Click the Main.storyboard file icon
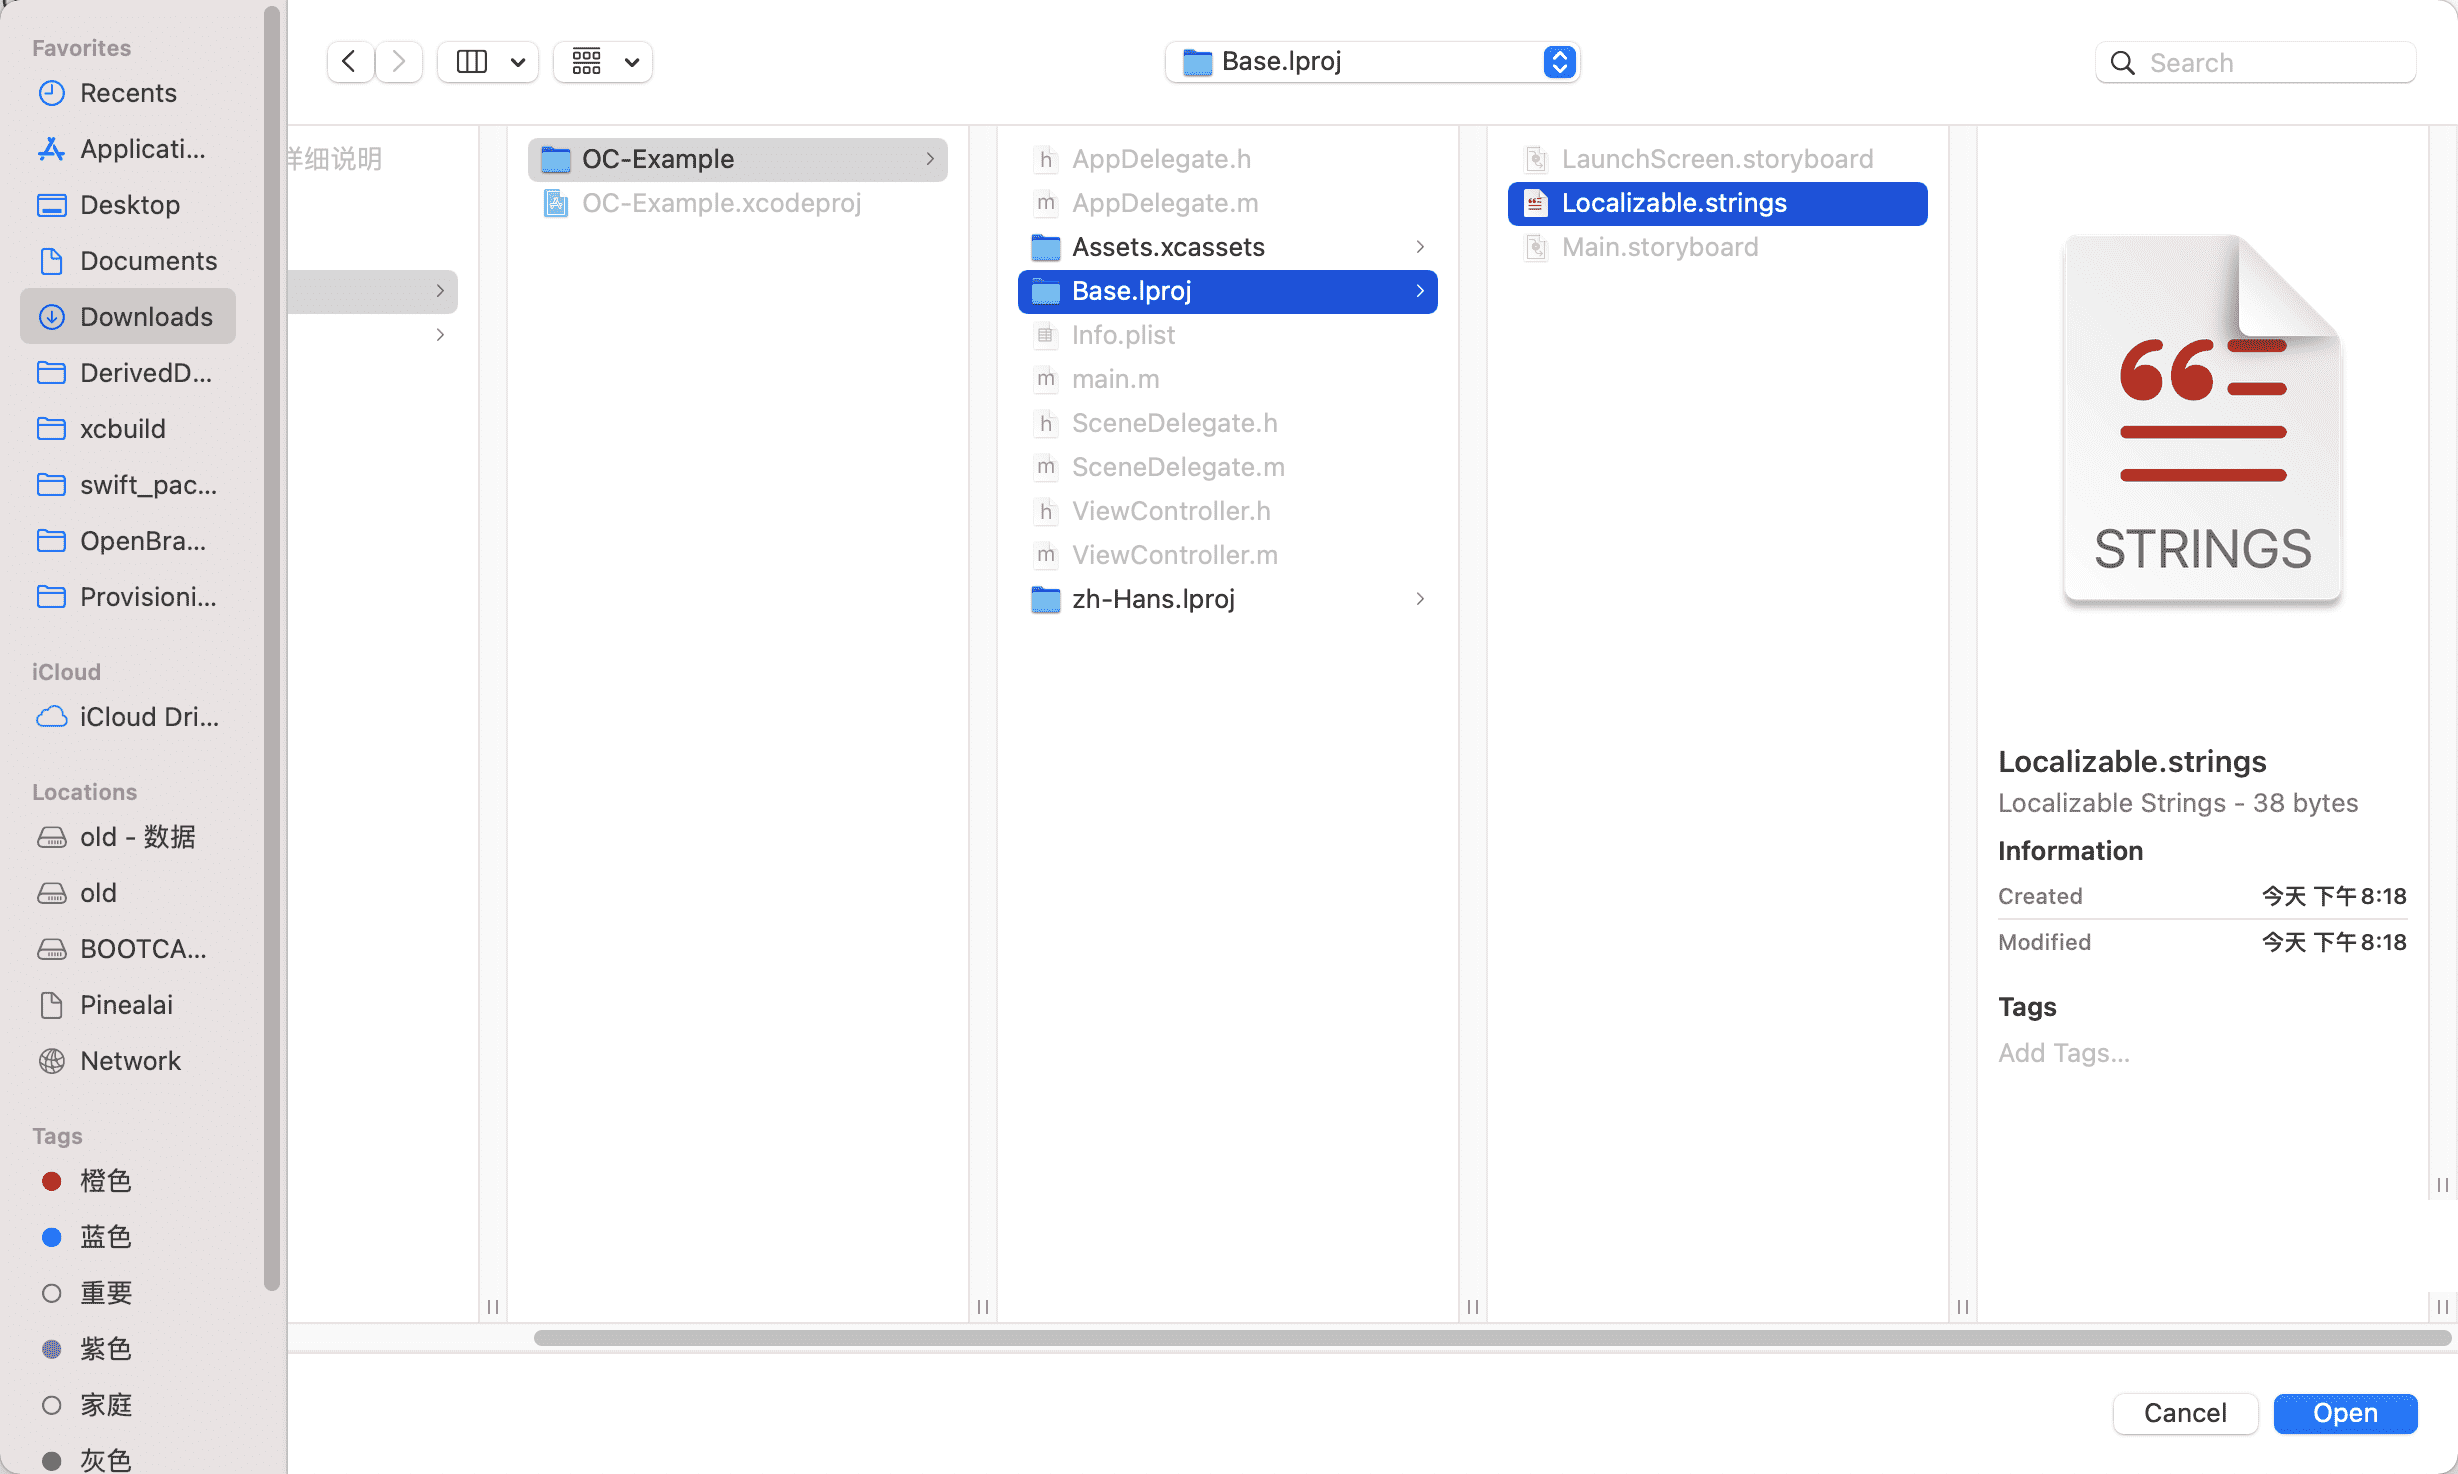The image size is (2458, 1474). 1535,246
